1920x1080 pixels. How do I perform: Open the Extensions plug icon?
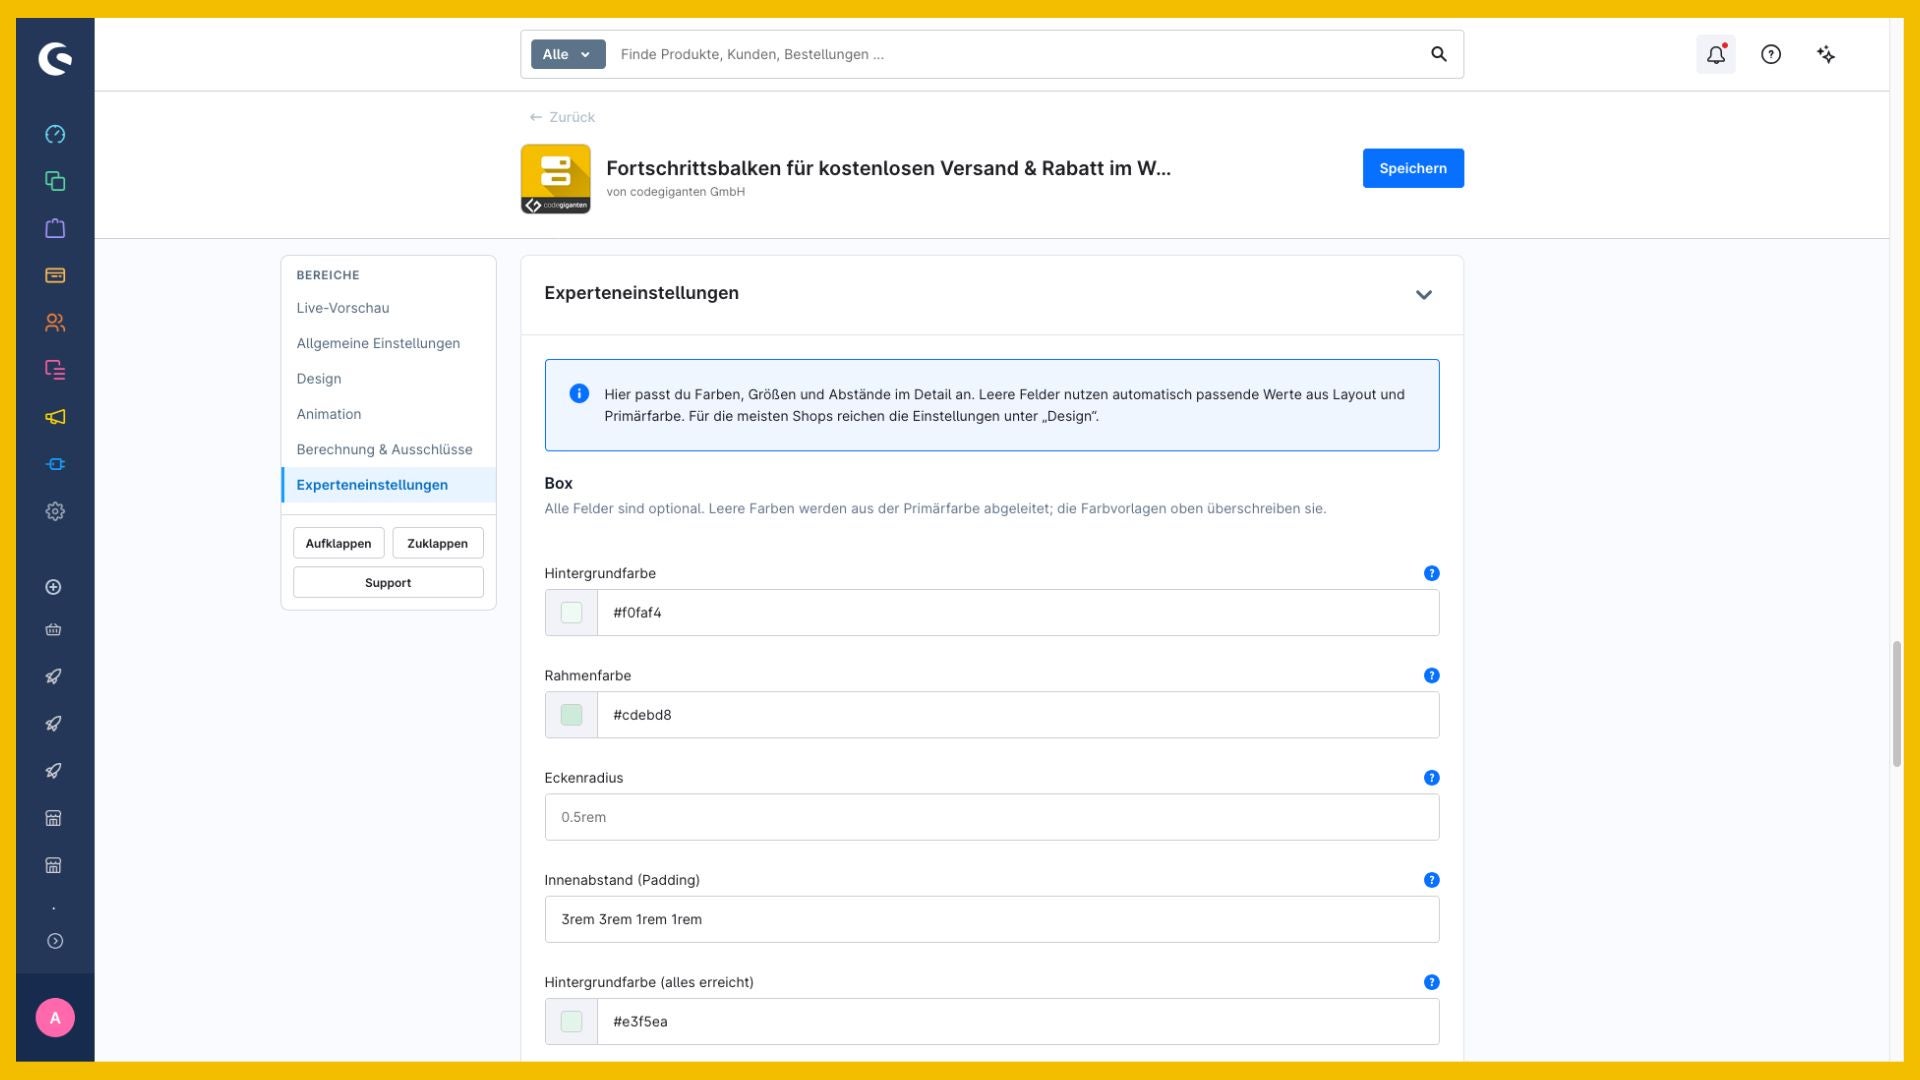55,464
